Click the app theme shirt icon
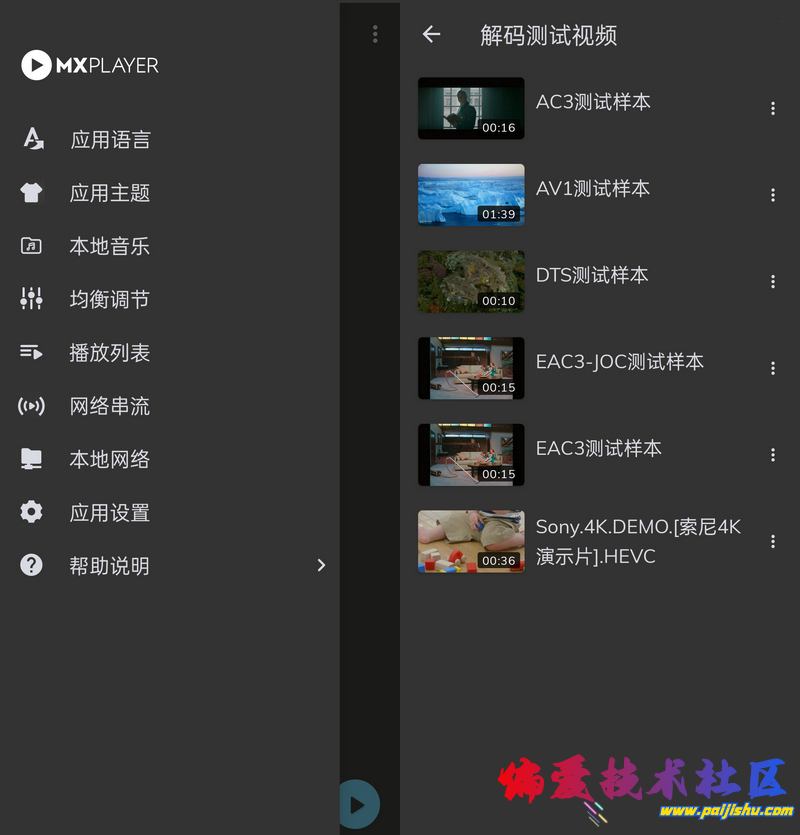 (x=32, y=193)
